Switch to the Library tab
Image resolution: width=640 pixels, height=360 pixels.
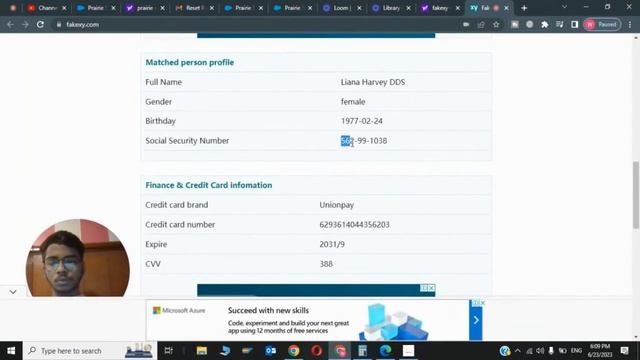(391, 8)
